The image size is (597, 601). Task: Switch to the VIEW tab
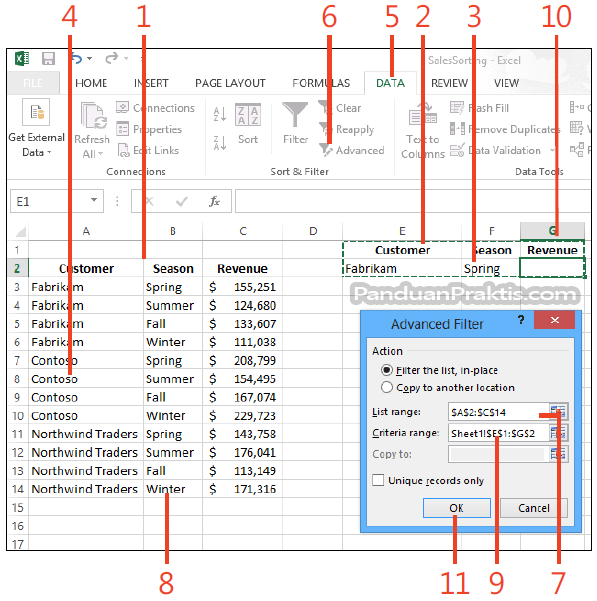(506, 83)
